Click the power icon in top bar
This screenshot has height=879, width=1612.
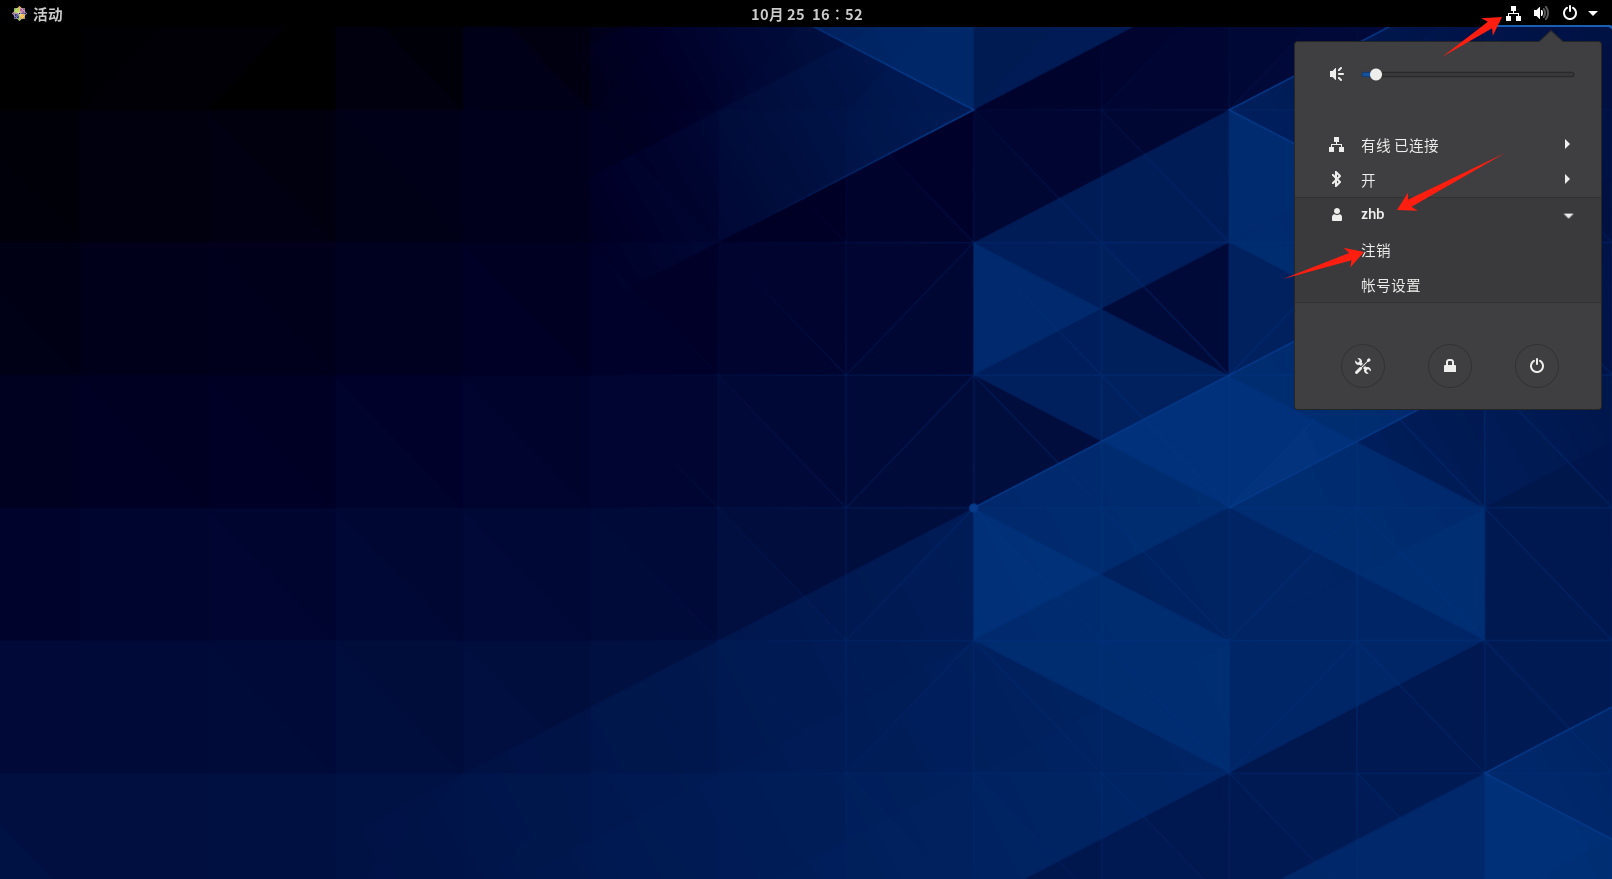pyautogui.click(x=1570, y=14)
